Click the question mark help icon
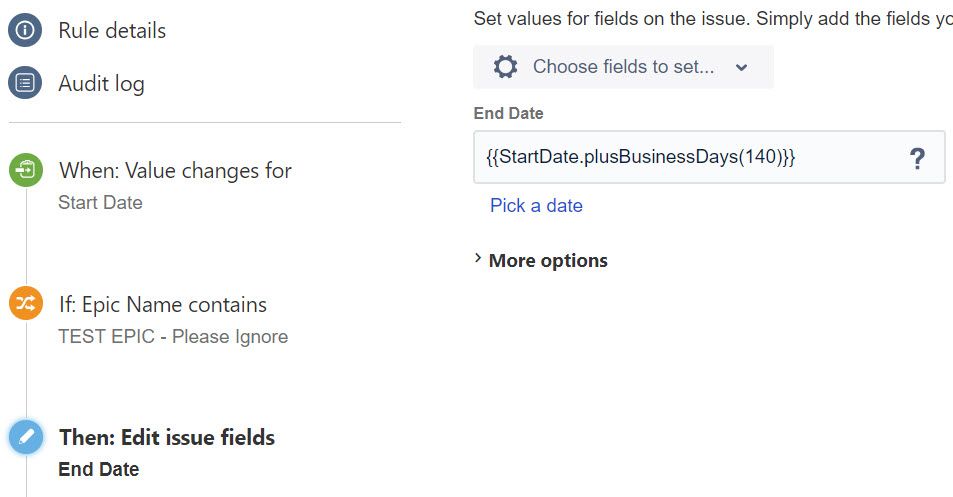This screenshot has width=953, height=497. 917,158
